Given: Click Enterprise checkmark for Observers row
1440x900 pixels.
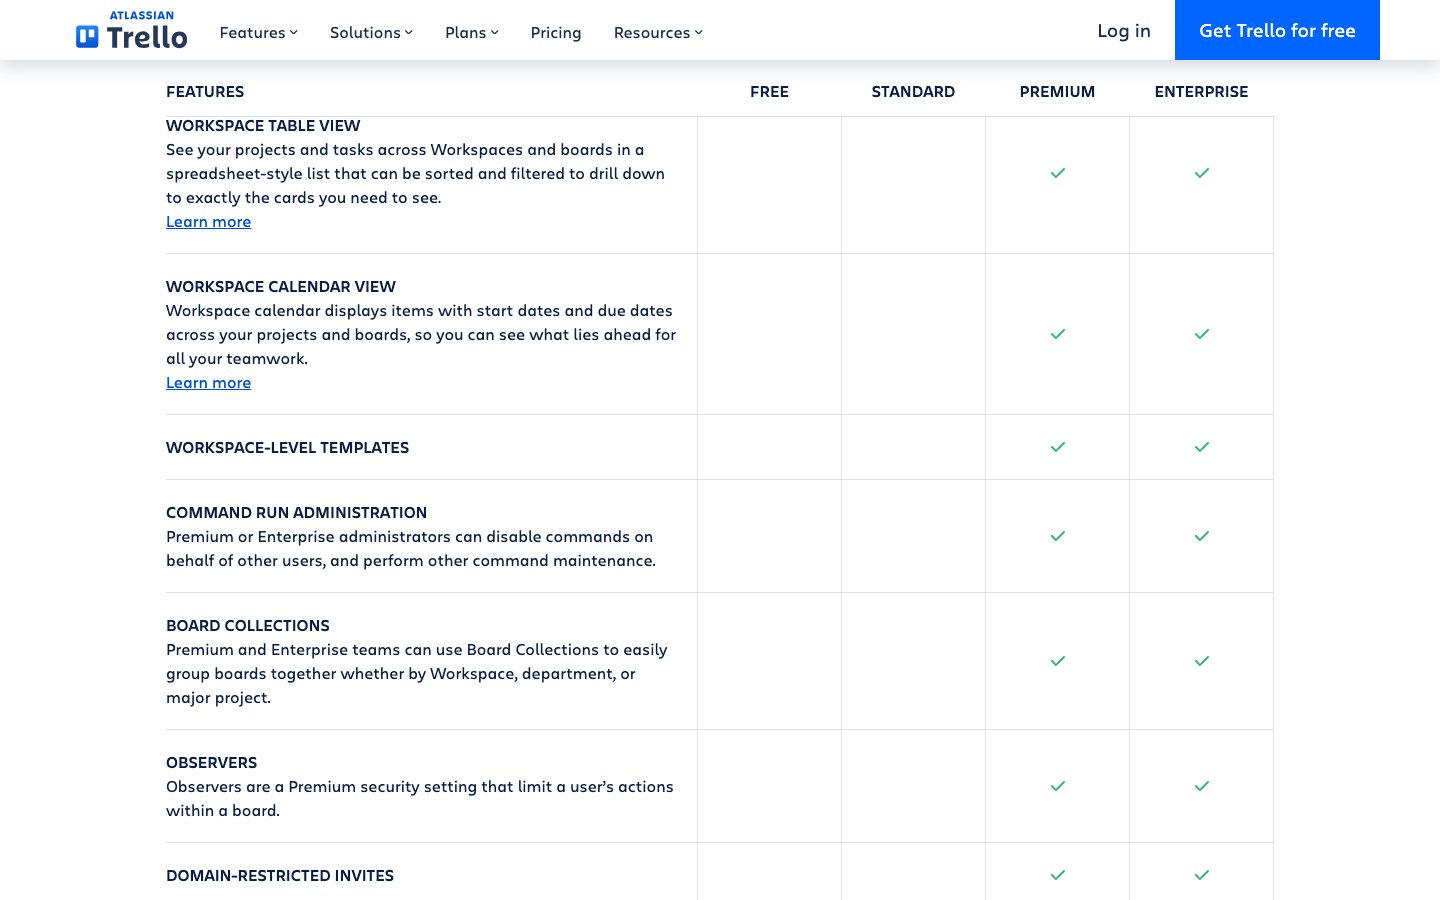Looking at the screenshot, I should pos(1201,786).
